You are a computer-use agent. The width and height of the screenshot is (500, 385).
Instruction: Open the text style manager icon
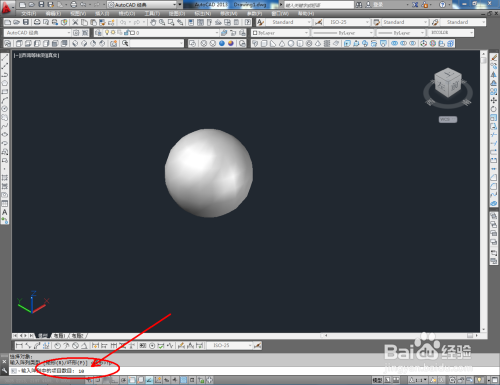point(260,22)
